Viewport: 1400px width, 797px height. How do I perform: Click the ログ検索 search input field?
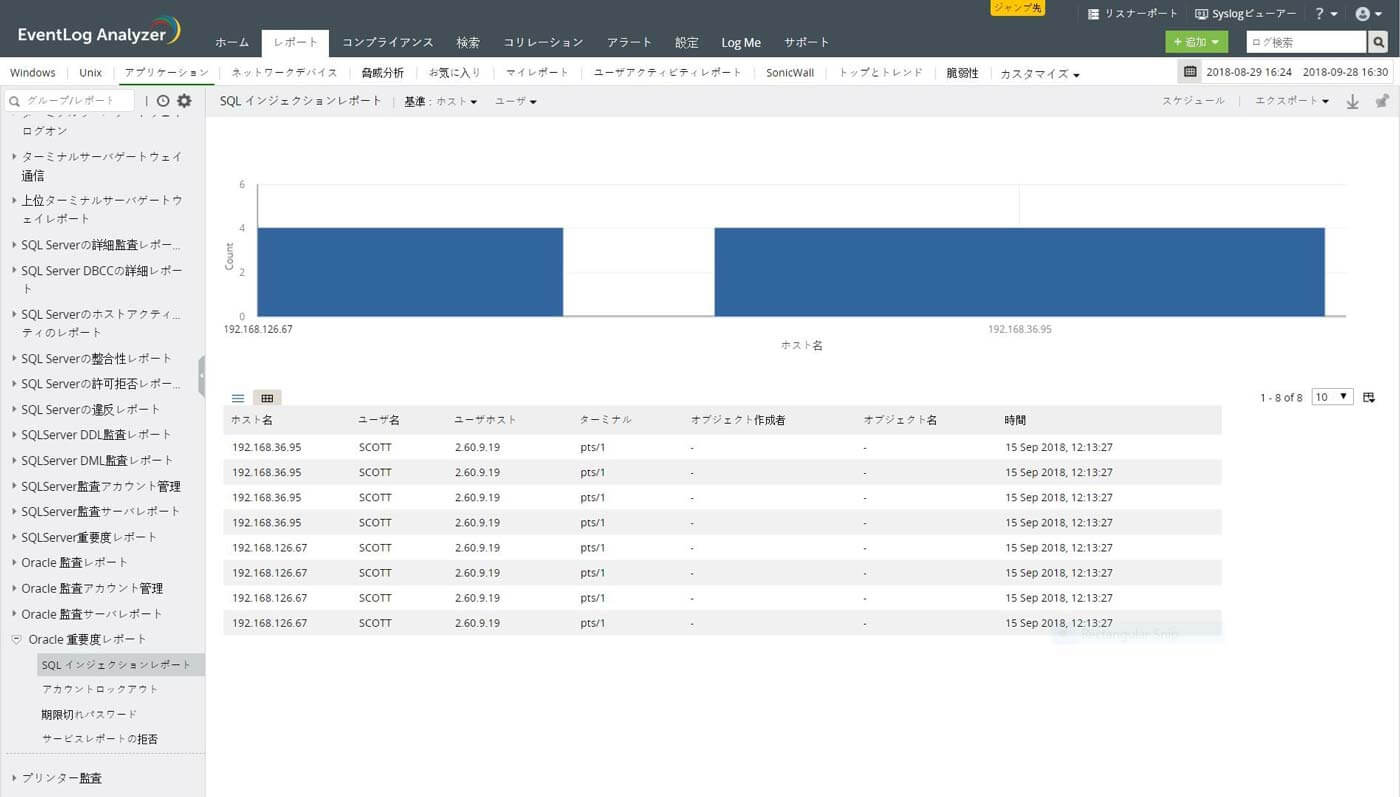coord(1305,42)
